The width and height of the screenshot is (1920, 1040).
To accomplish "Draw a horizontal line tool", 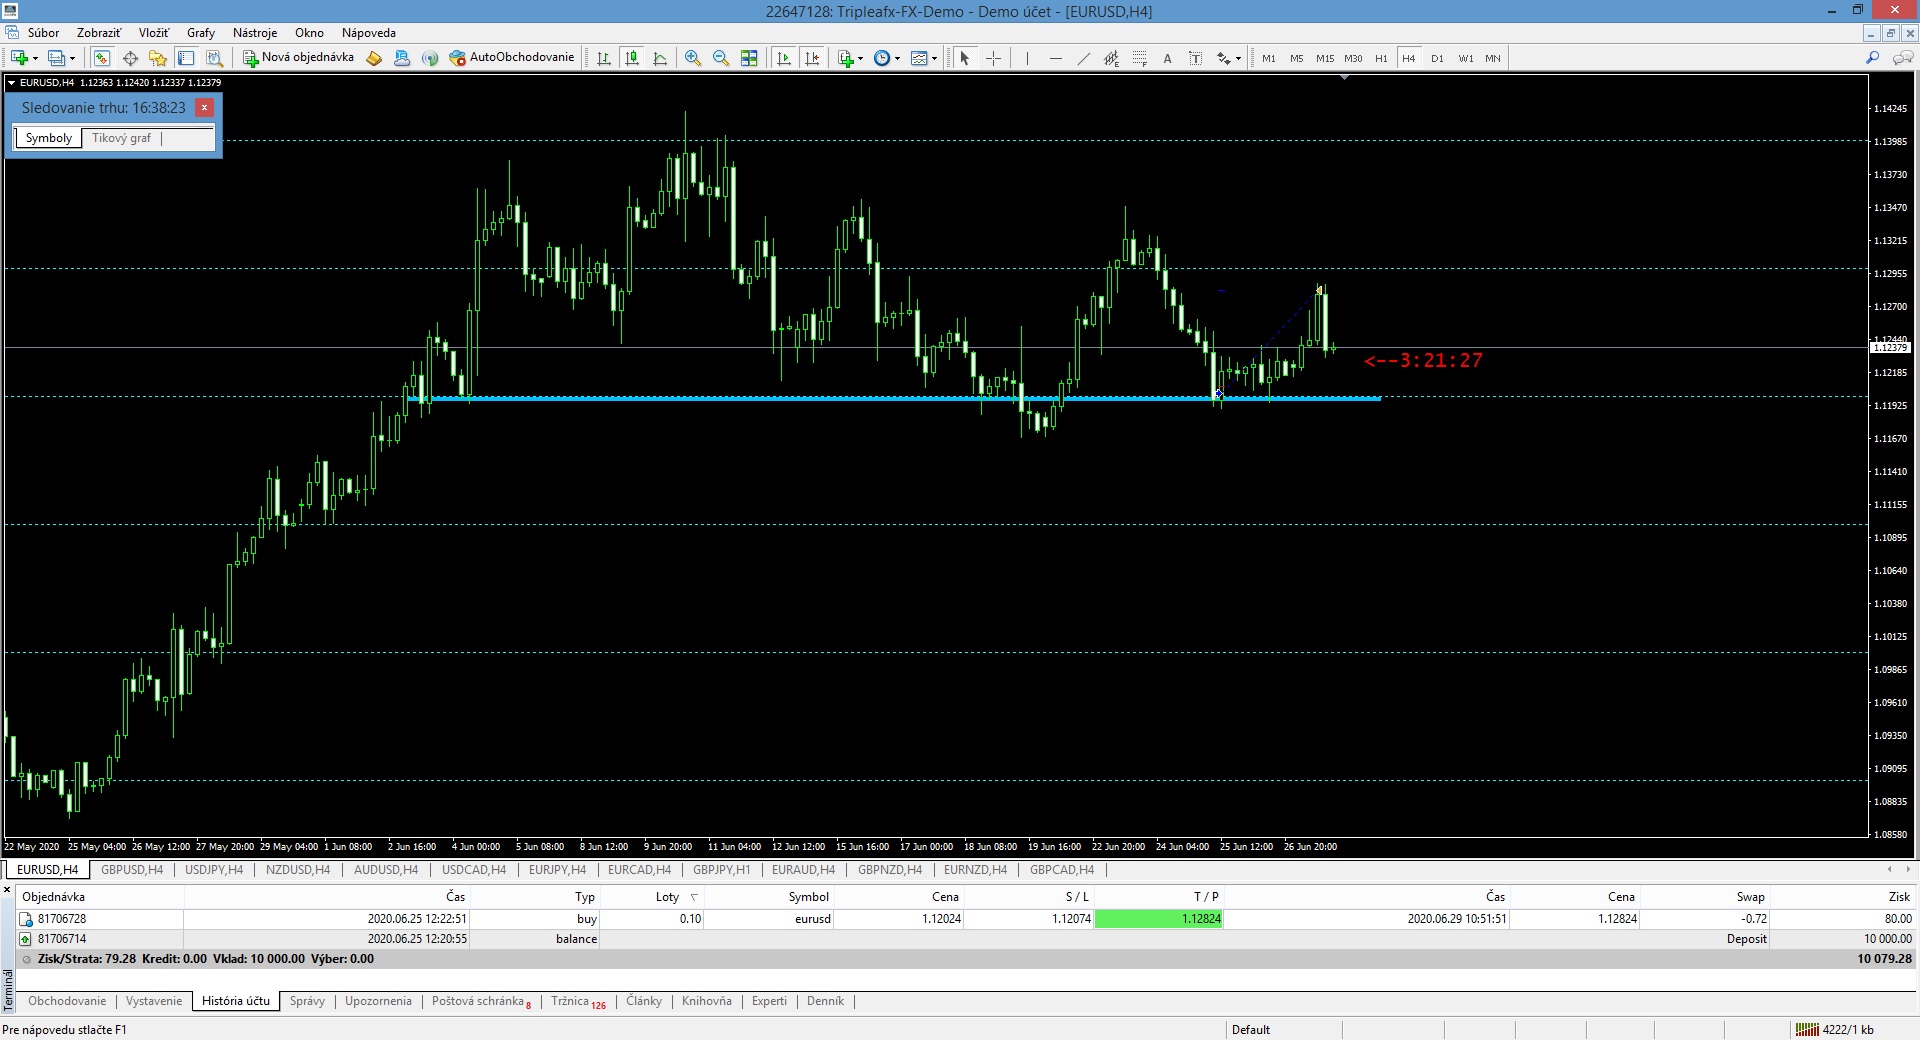I will [1055, 58].
